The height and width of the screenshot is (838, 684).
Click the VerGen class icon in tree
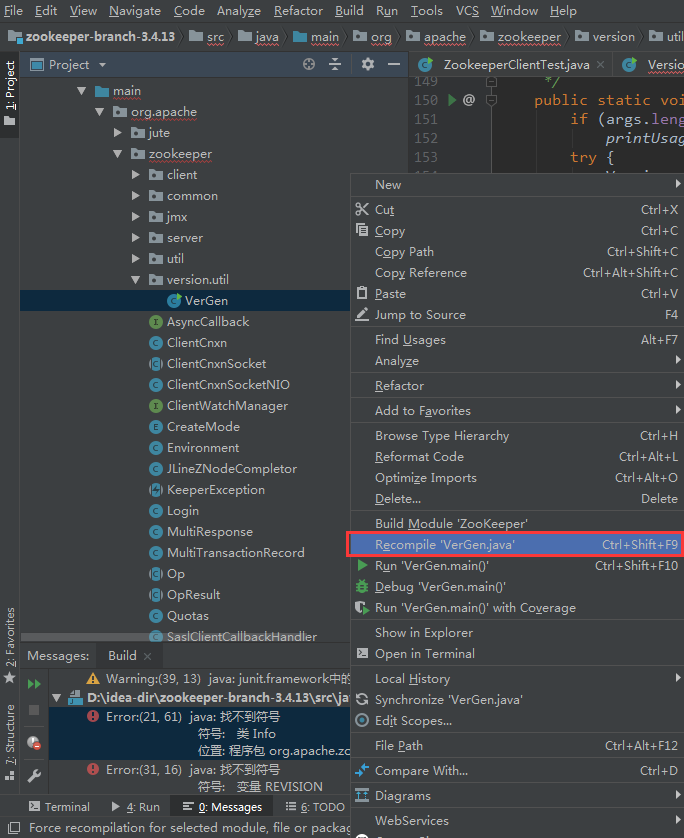(174, 301)
